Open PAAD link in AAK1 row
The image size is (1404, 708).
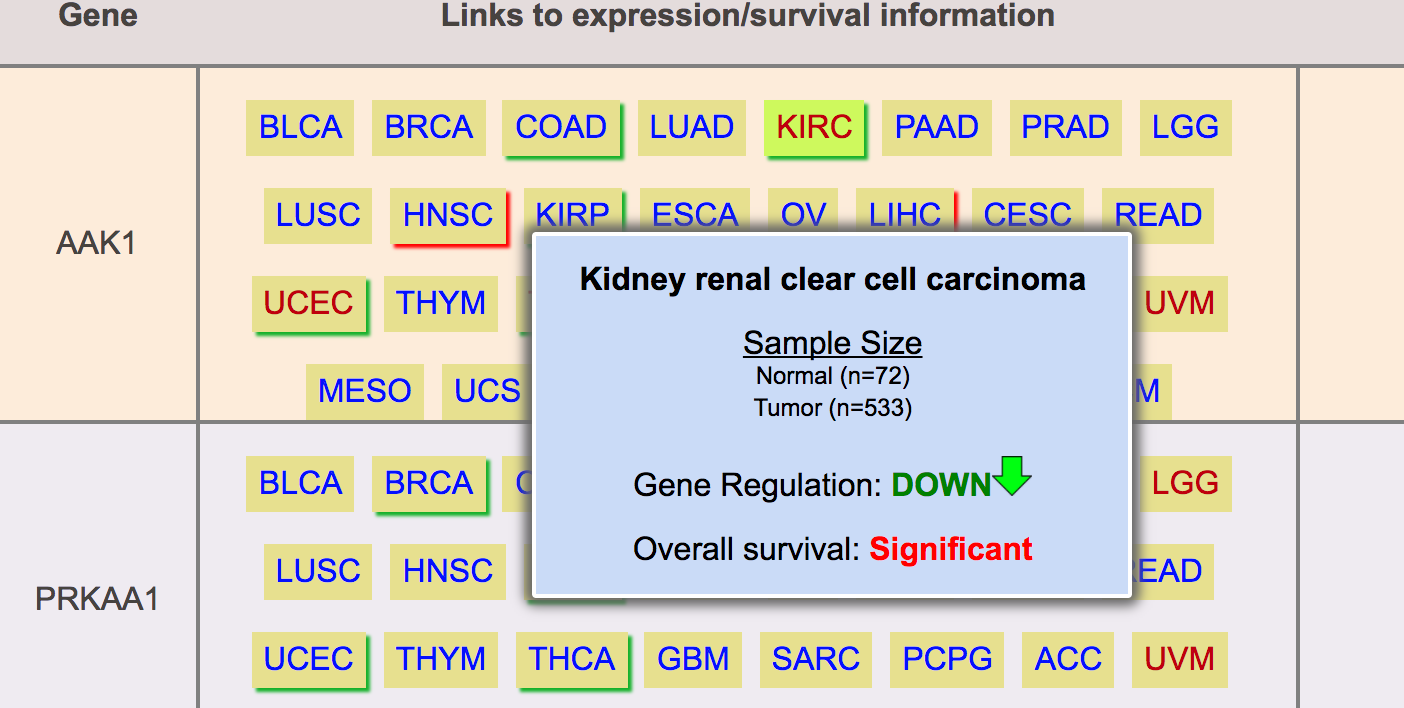click(936, 127)
